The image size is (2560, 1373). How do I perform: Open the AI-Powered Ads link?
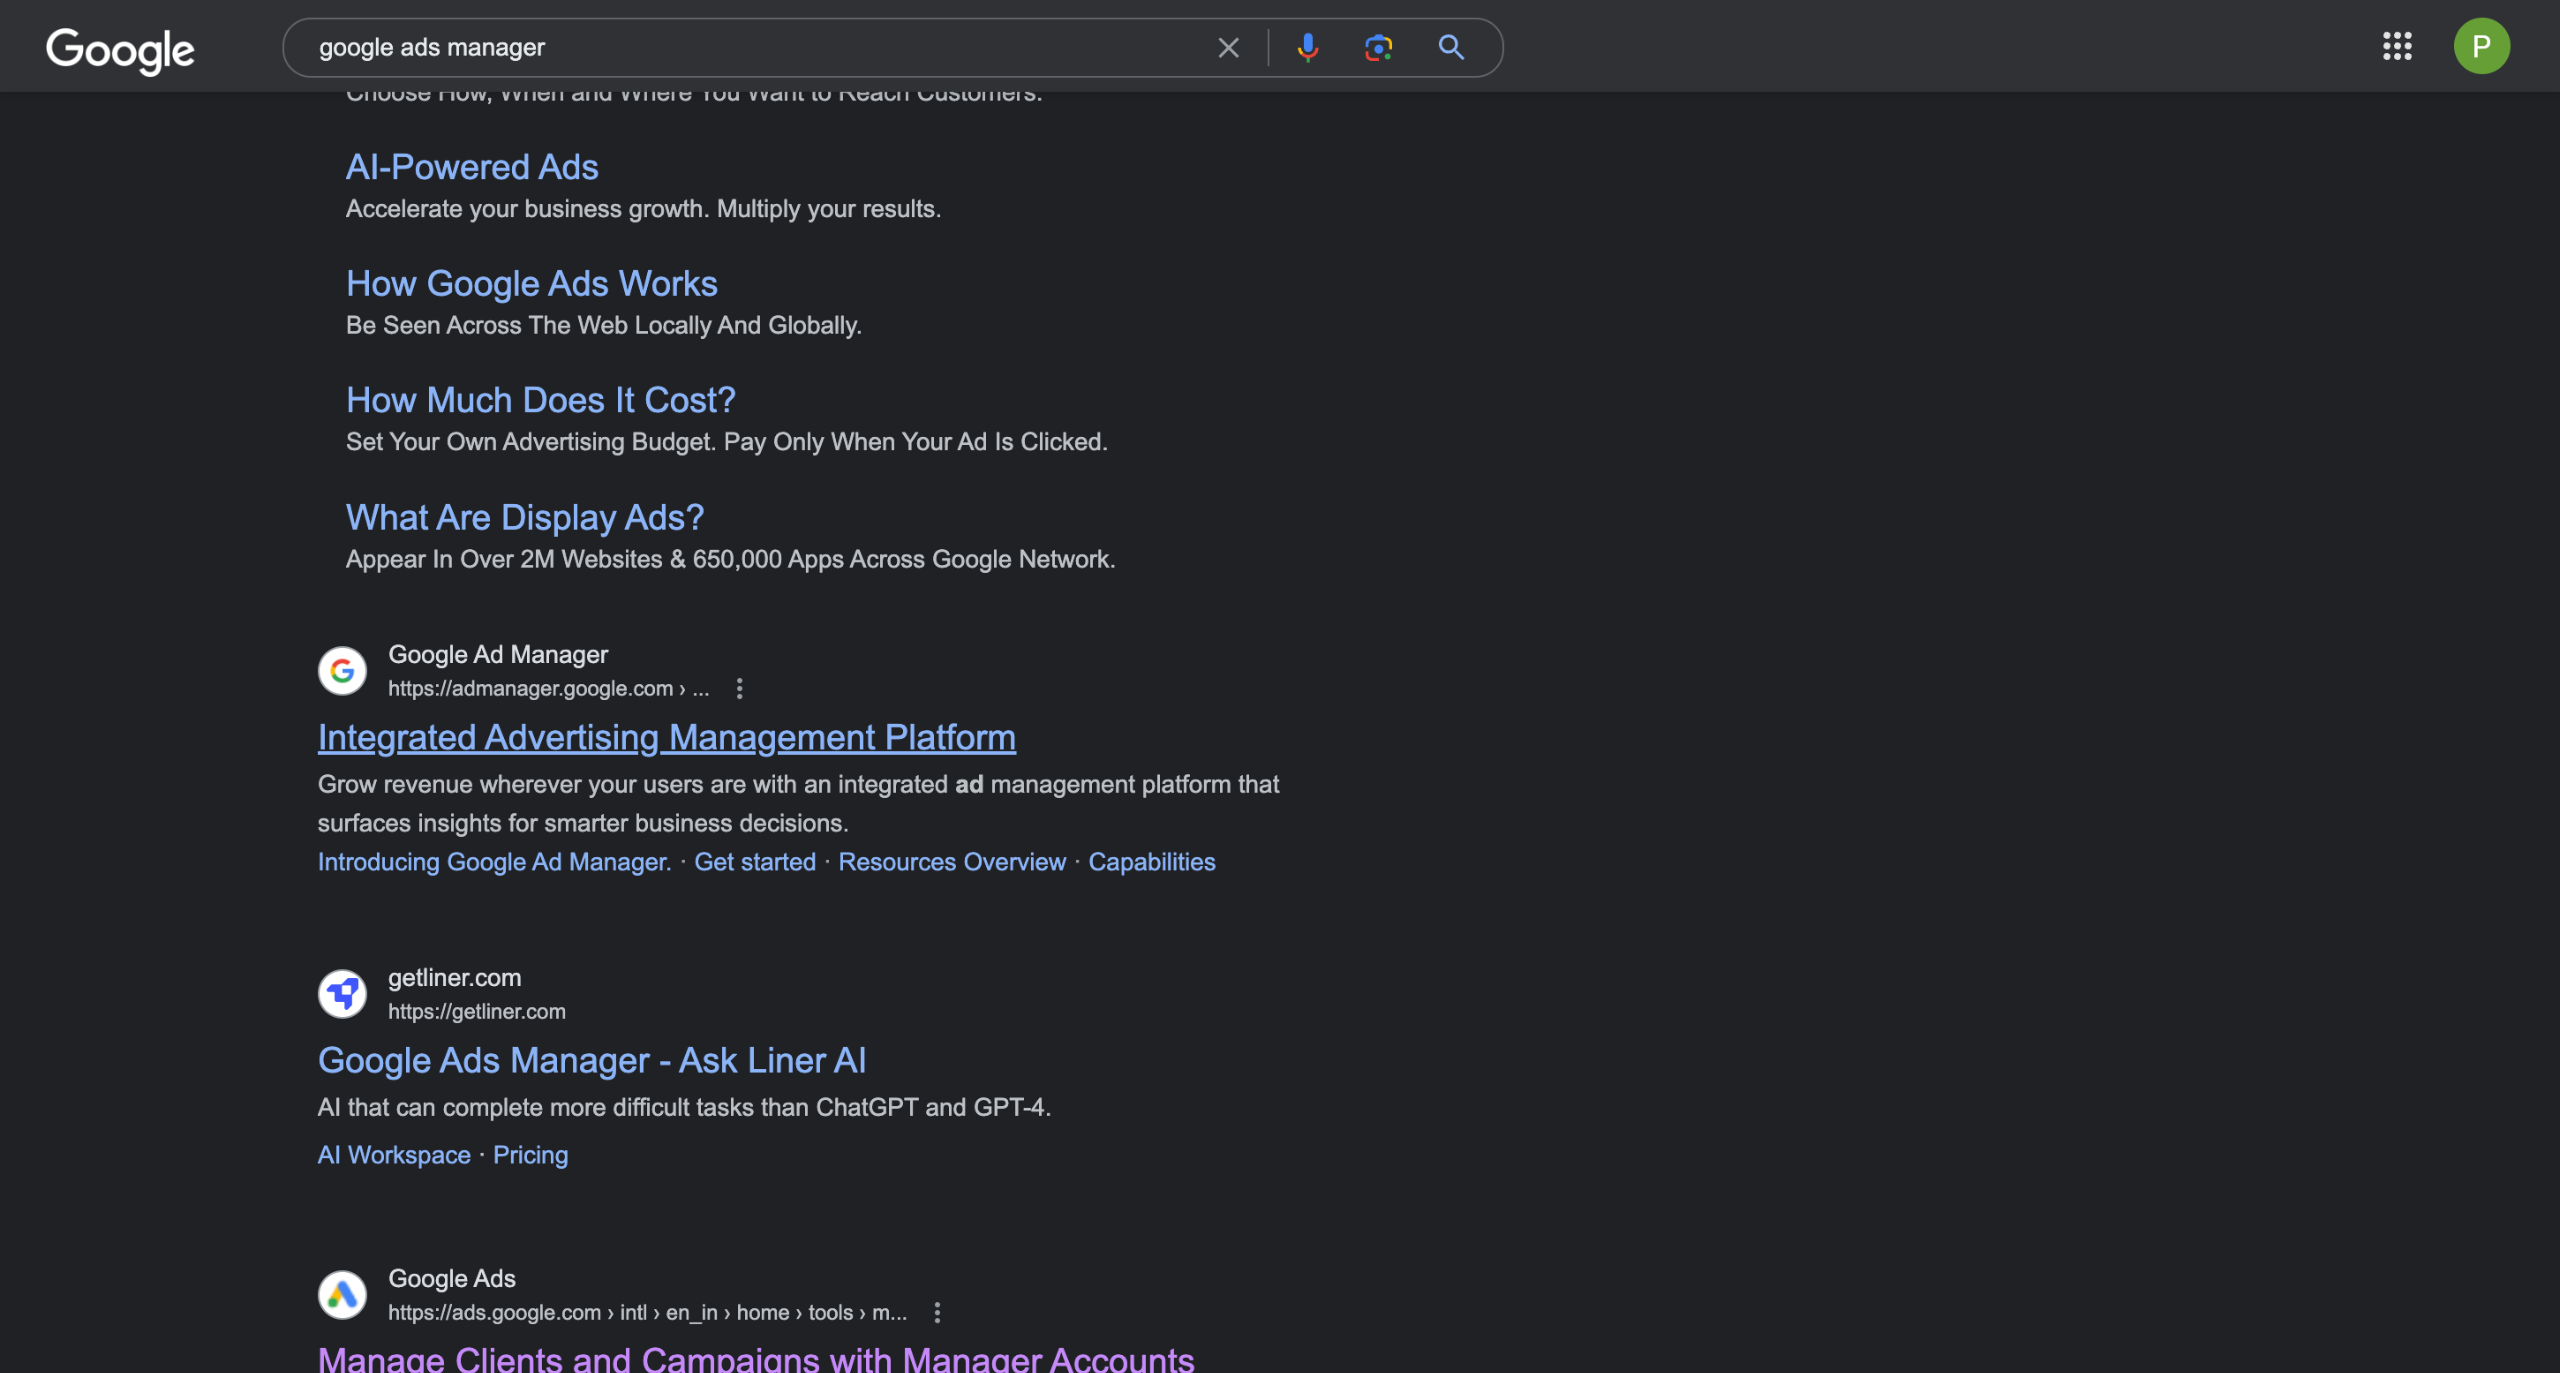coord(472,167)
